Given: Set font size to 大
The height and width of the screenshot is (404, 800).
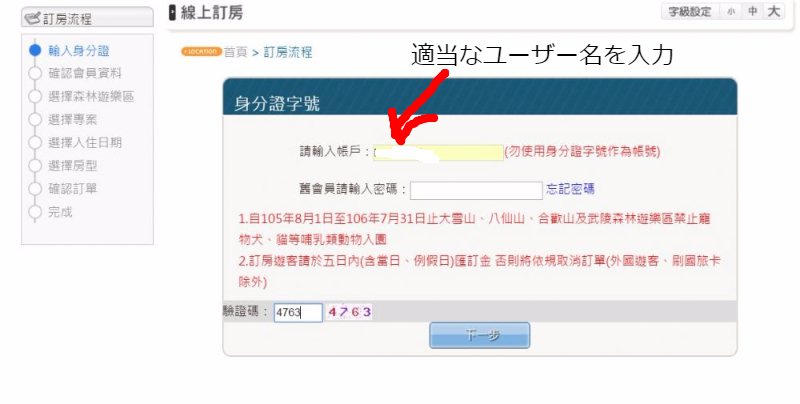Looking at the screenshot, I should pos(774,12).
